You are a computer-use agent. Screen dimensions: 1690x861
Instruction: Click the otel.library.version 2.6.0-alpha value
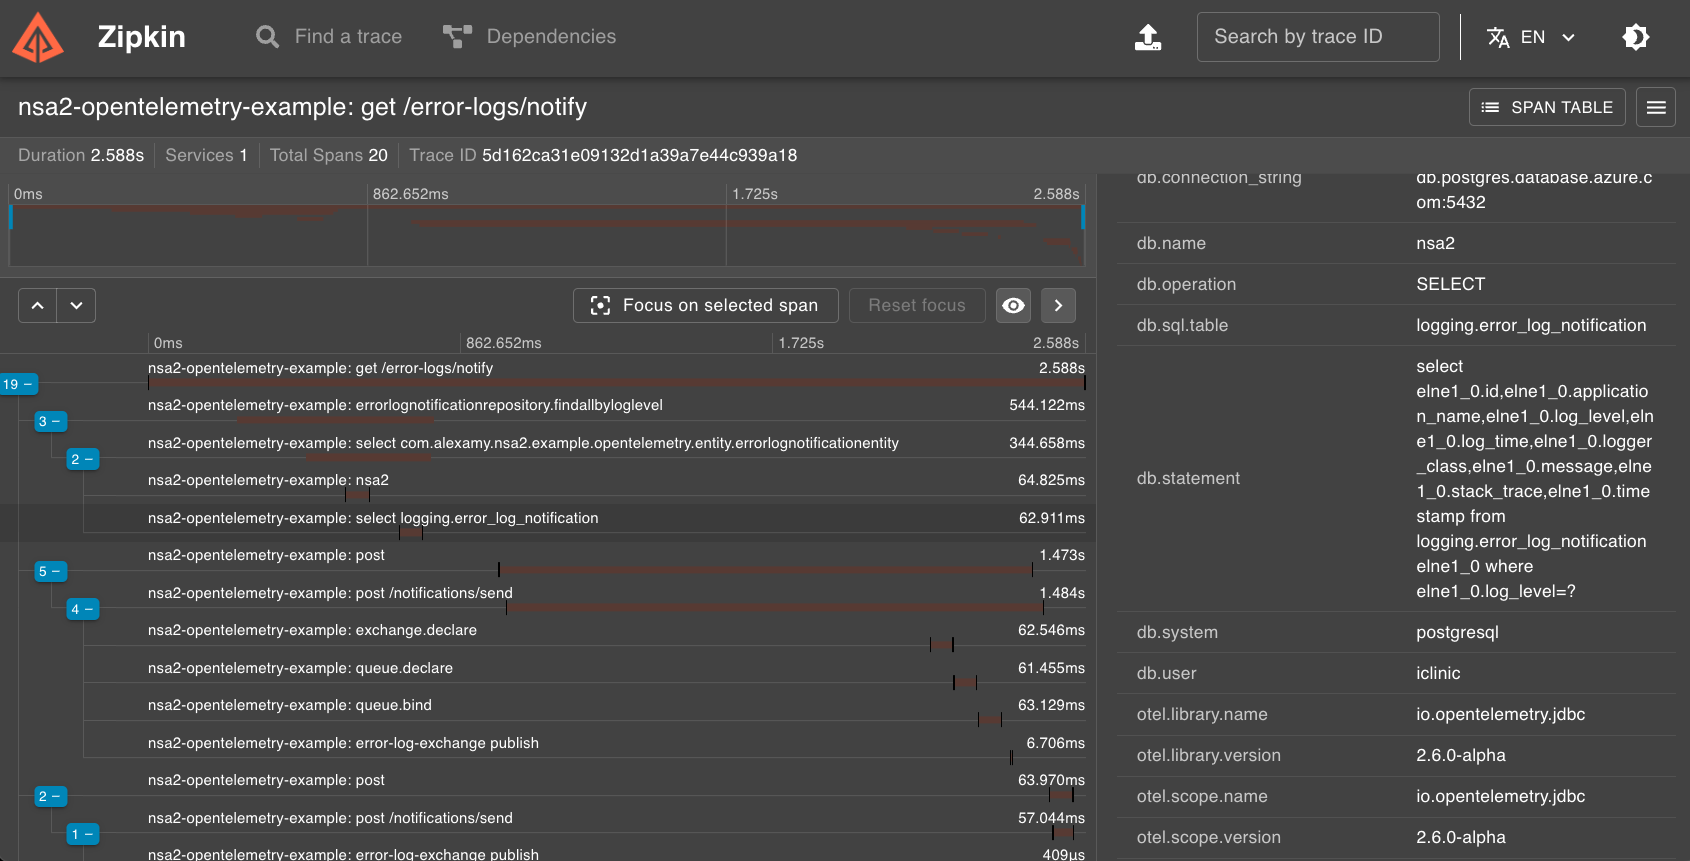click(1460, 755)
